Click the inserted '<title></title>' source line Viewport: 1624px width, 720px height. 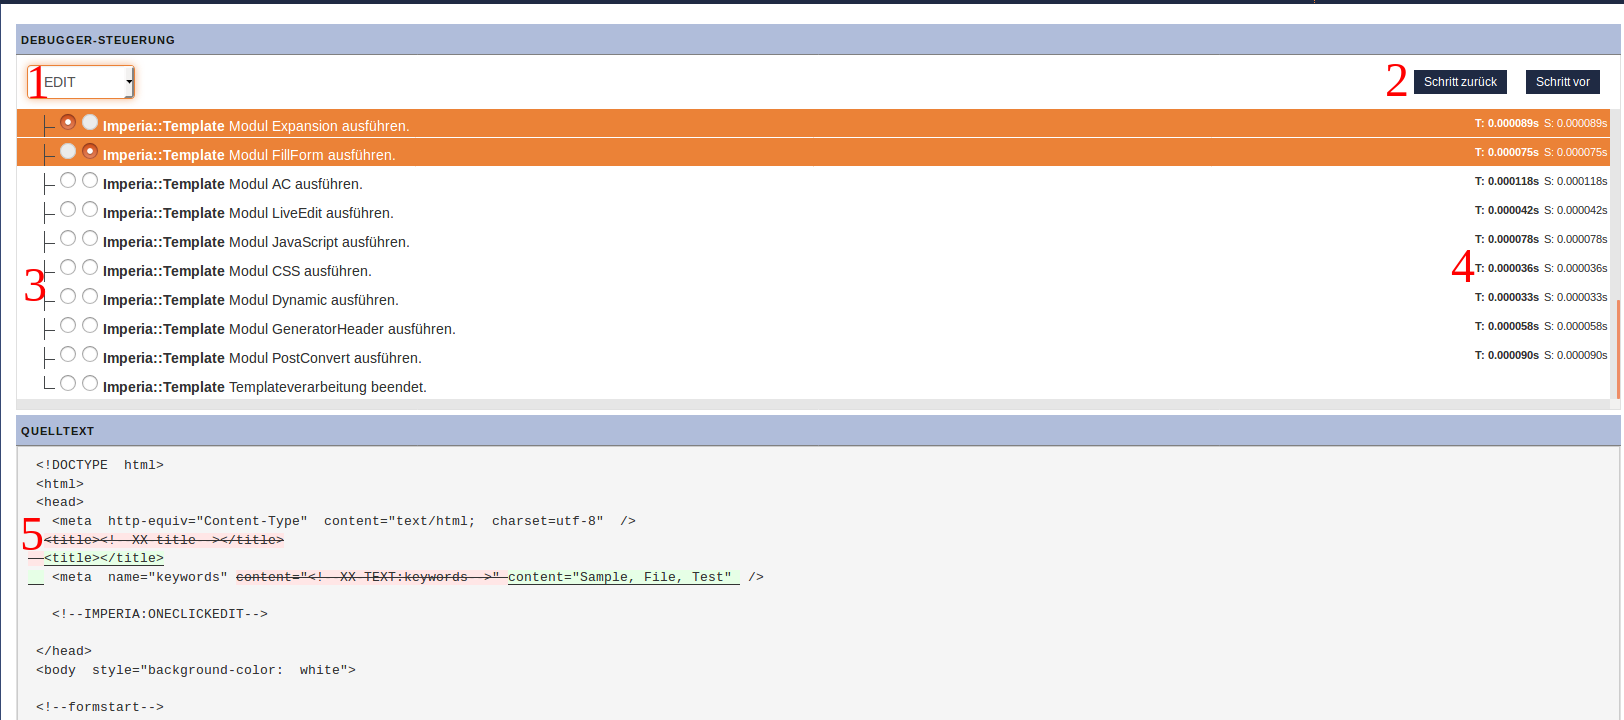point(104,558)
